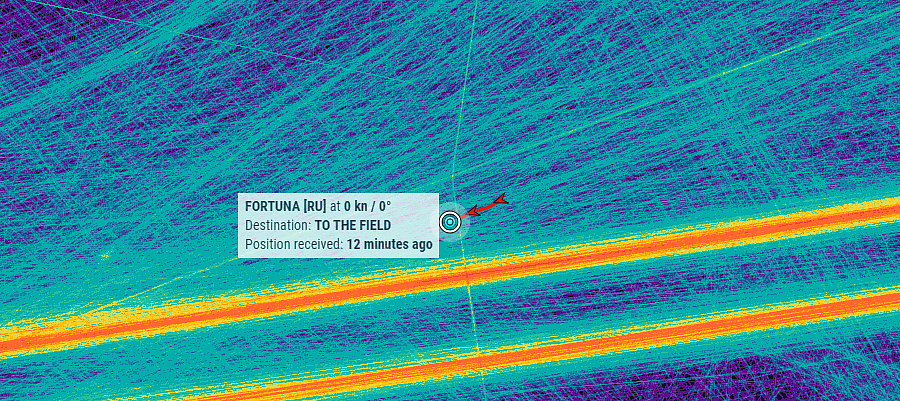Select the FORTUNA stationary vessel circle marker

[450, 222]
